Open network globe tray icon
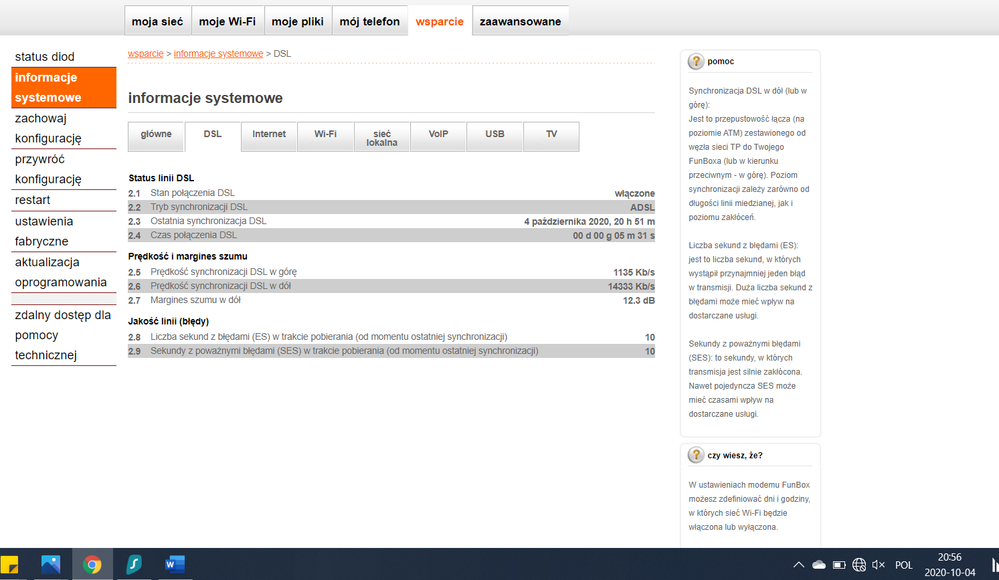 click(859, 565)
